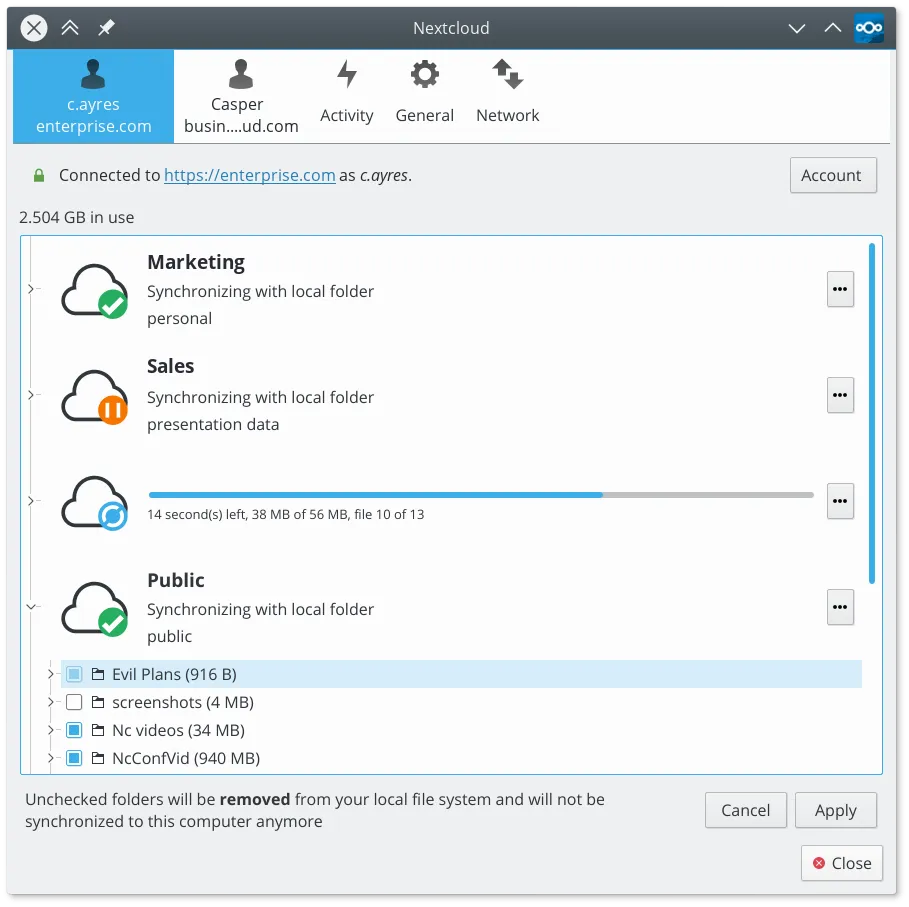Expand the NcConfVid subfolder
909x907 pixels.
(x=50, y=758)
